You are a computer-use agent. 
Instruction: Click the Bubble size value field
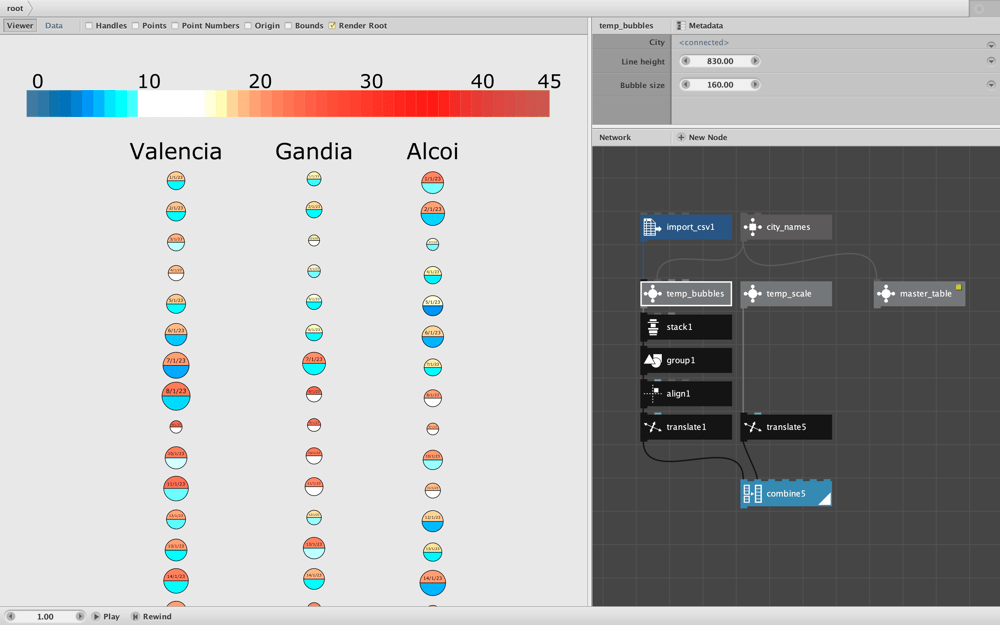pyautogui.click(x=720, y=84)
